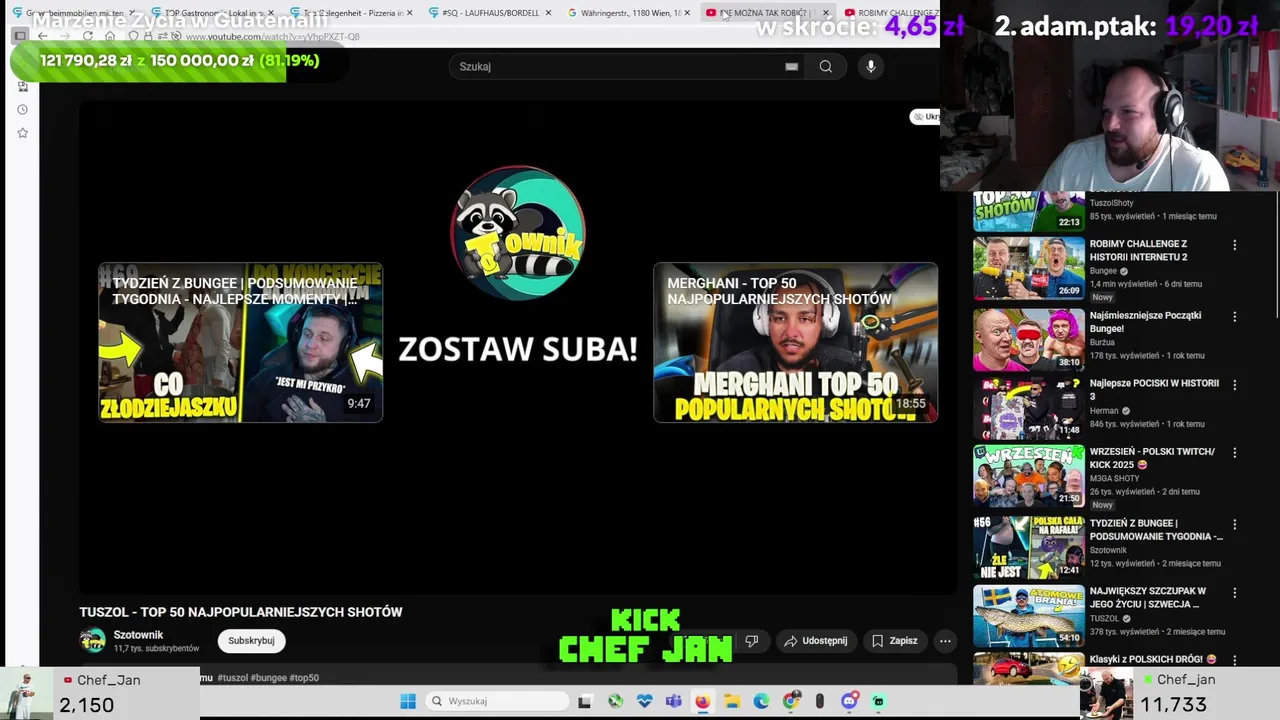Open bookmarks star icon in browser sidebar
1280x720 pixels.
pos(22,133)
